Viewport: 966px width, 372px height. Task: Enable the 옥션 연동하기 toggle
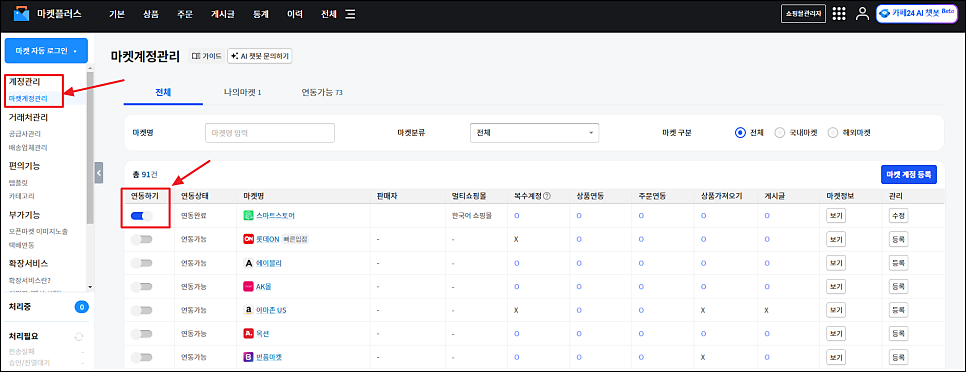pos(142,334)
